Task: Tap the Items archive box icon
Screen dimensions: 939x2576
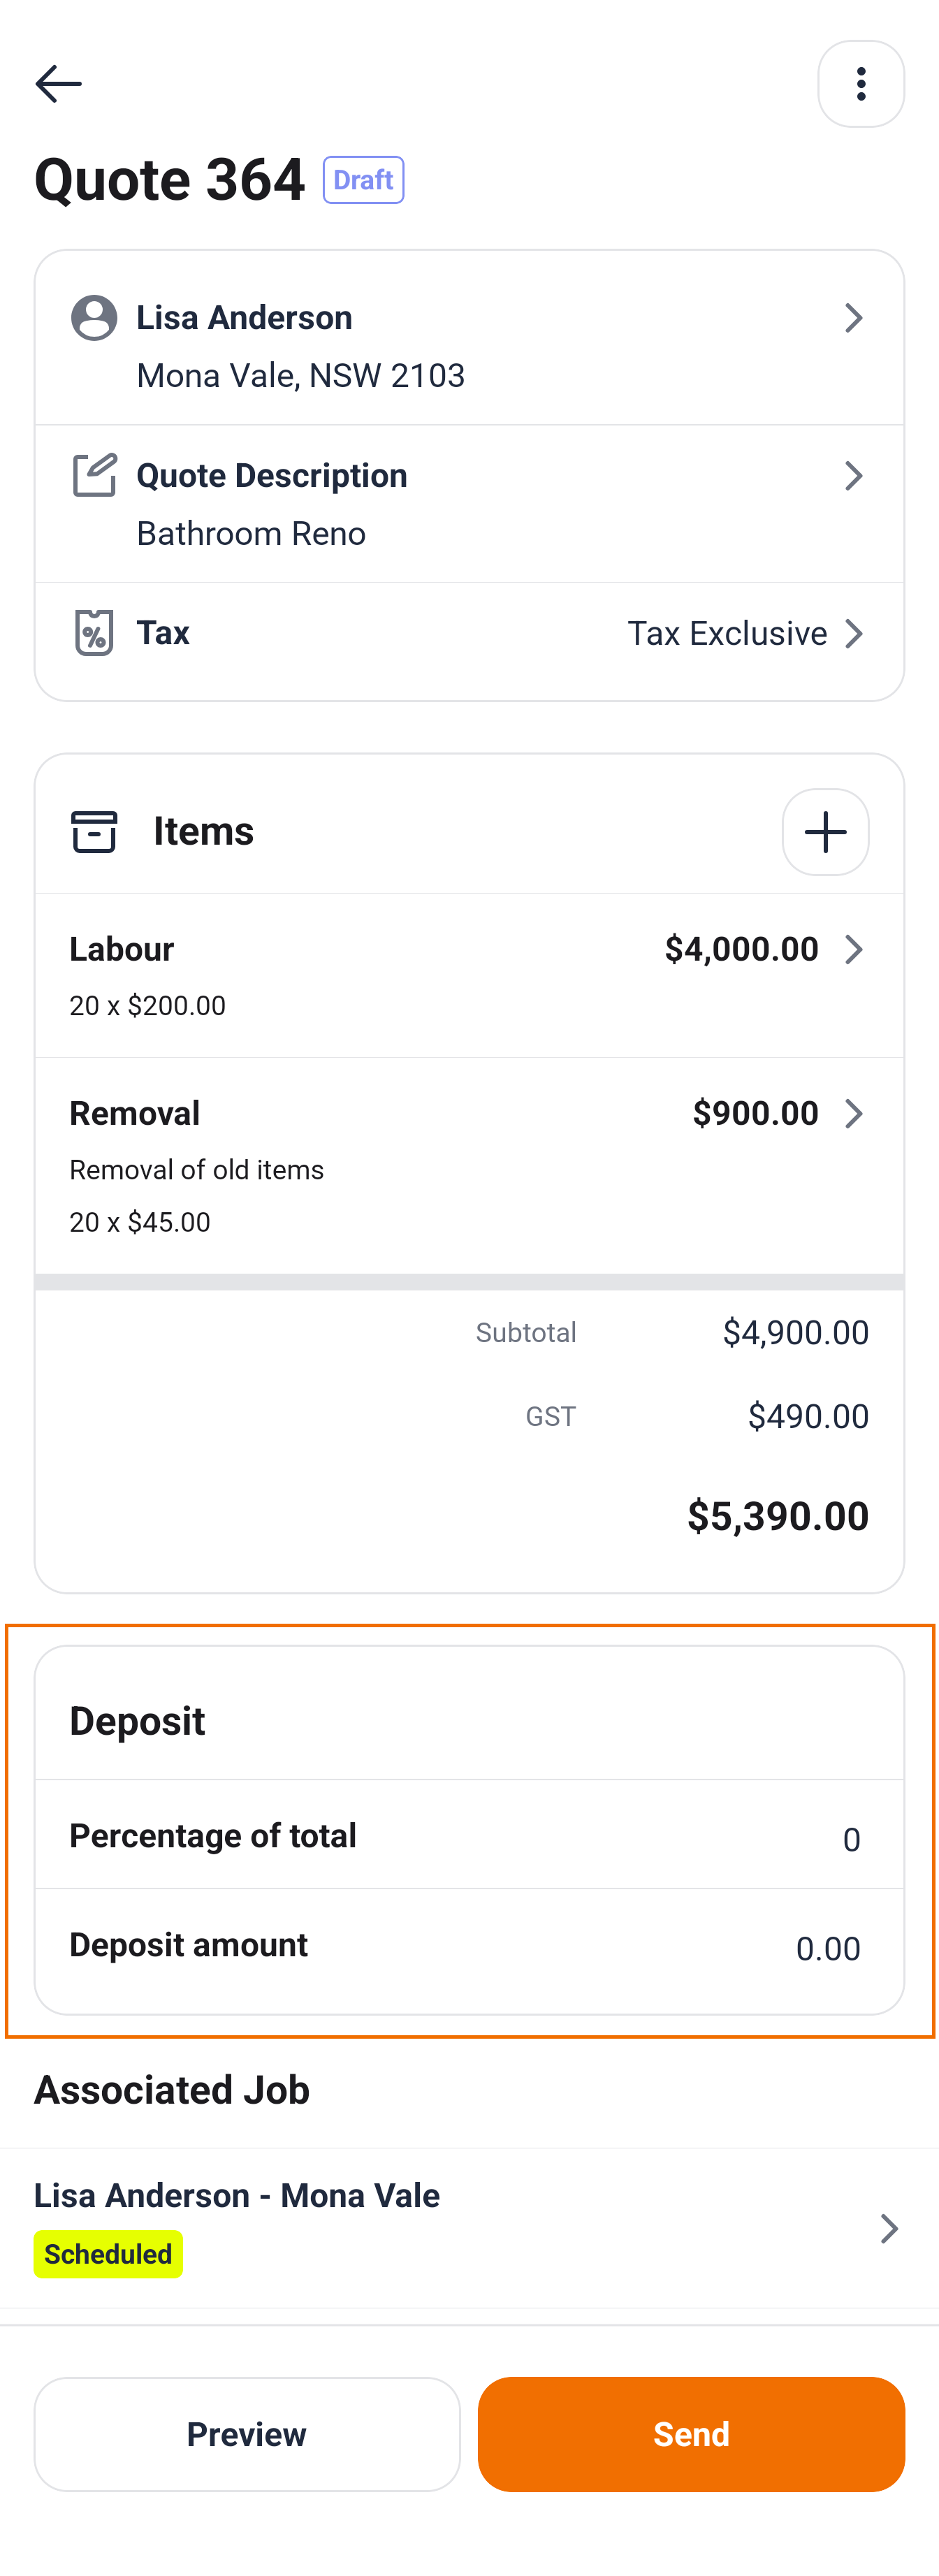Action: pyautogui.click(x=94, y=832)
